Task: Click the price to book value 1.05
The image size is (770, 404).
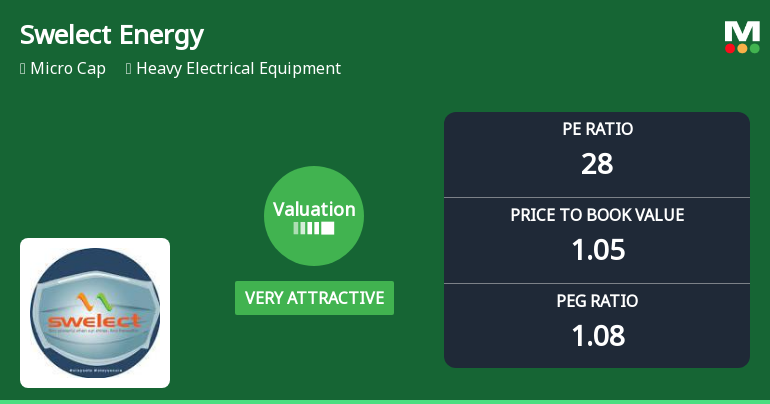Action: pyautogui.click(x=597, y=249)
